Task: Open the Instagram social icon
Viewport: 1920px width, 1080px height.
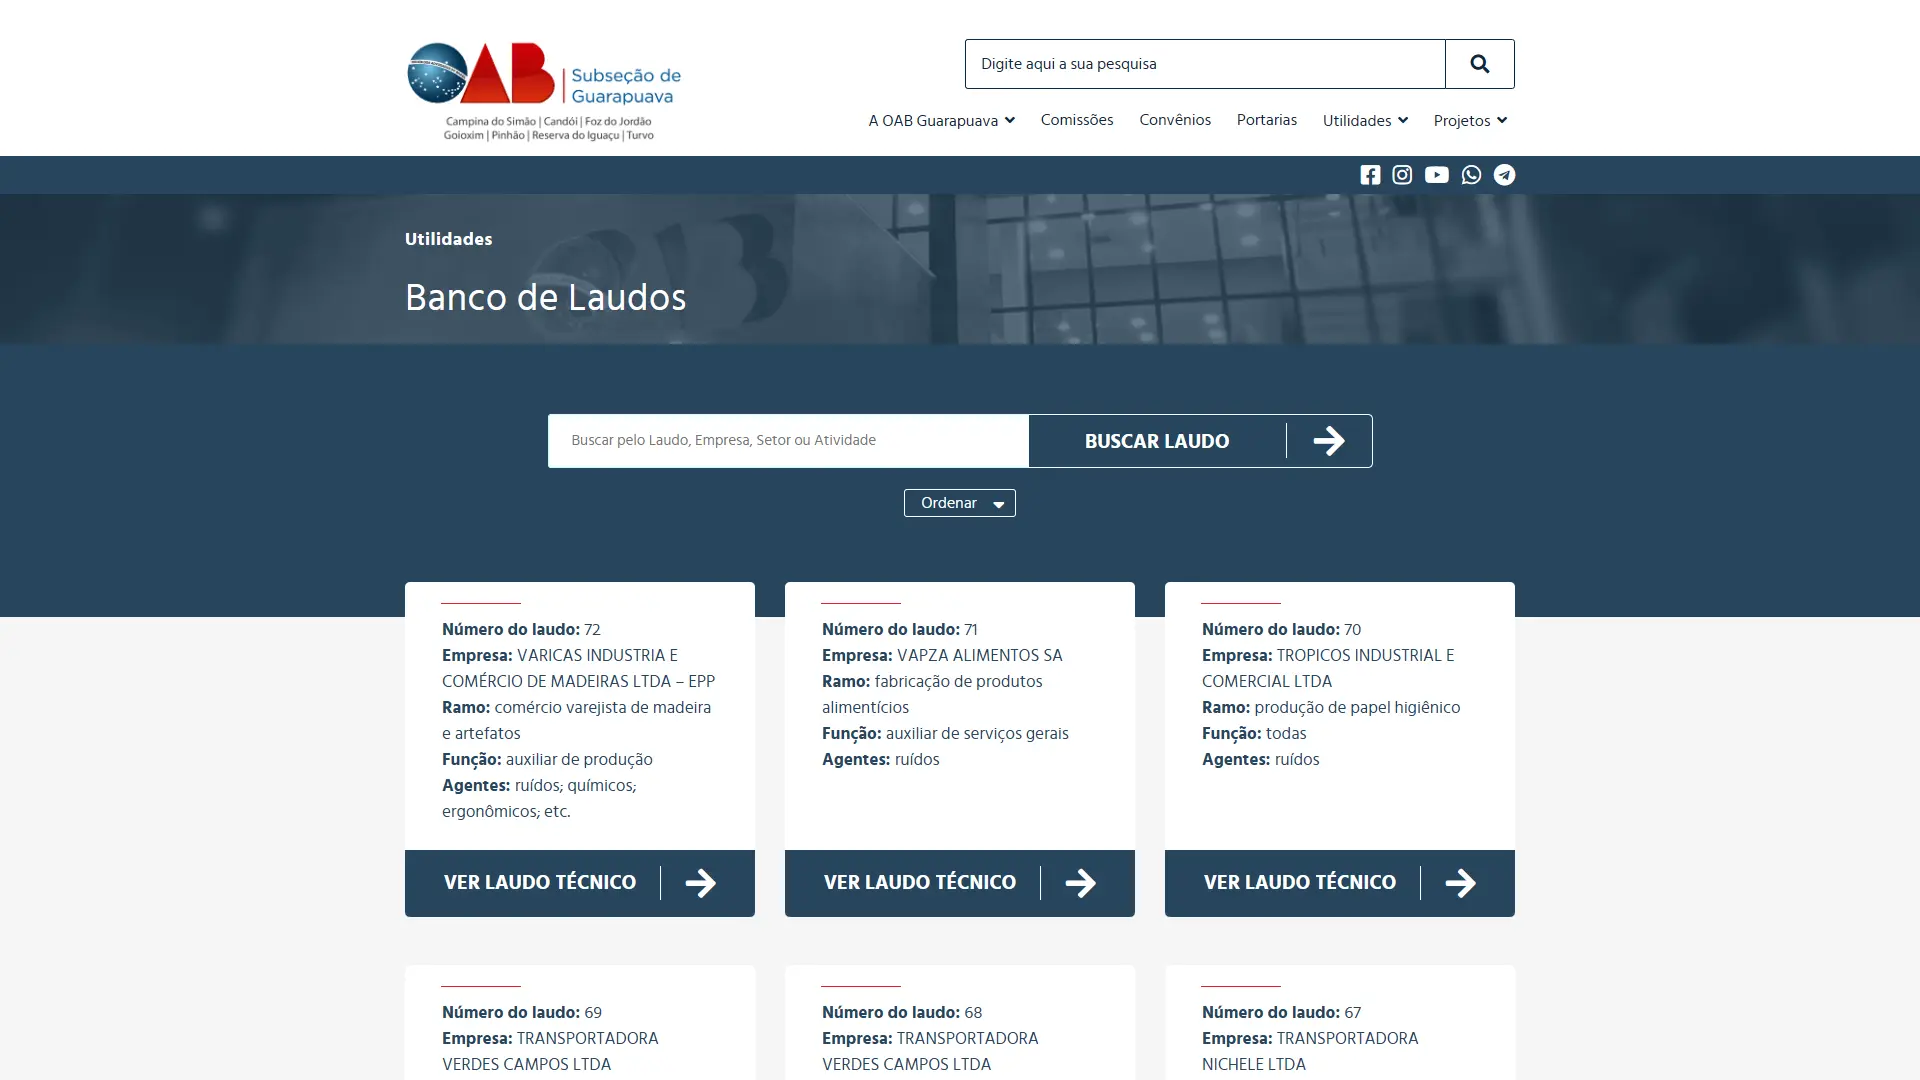Action: pos(1402,175)
